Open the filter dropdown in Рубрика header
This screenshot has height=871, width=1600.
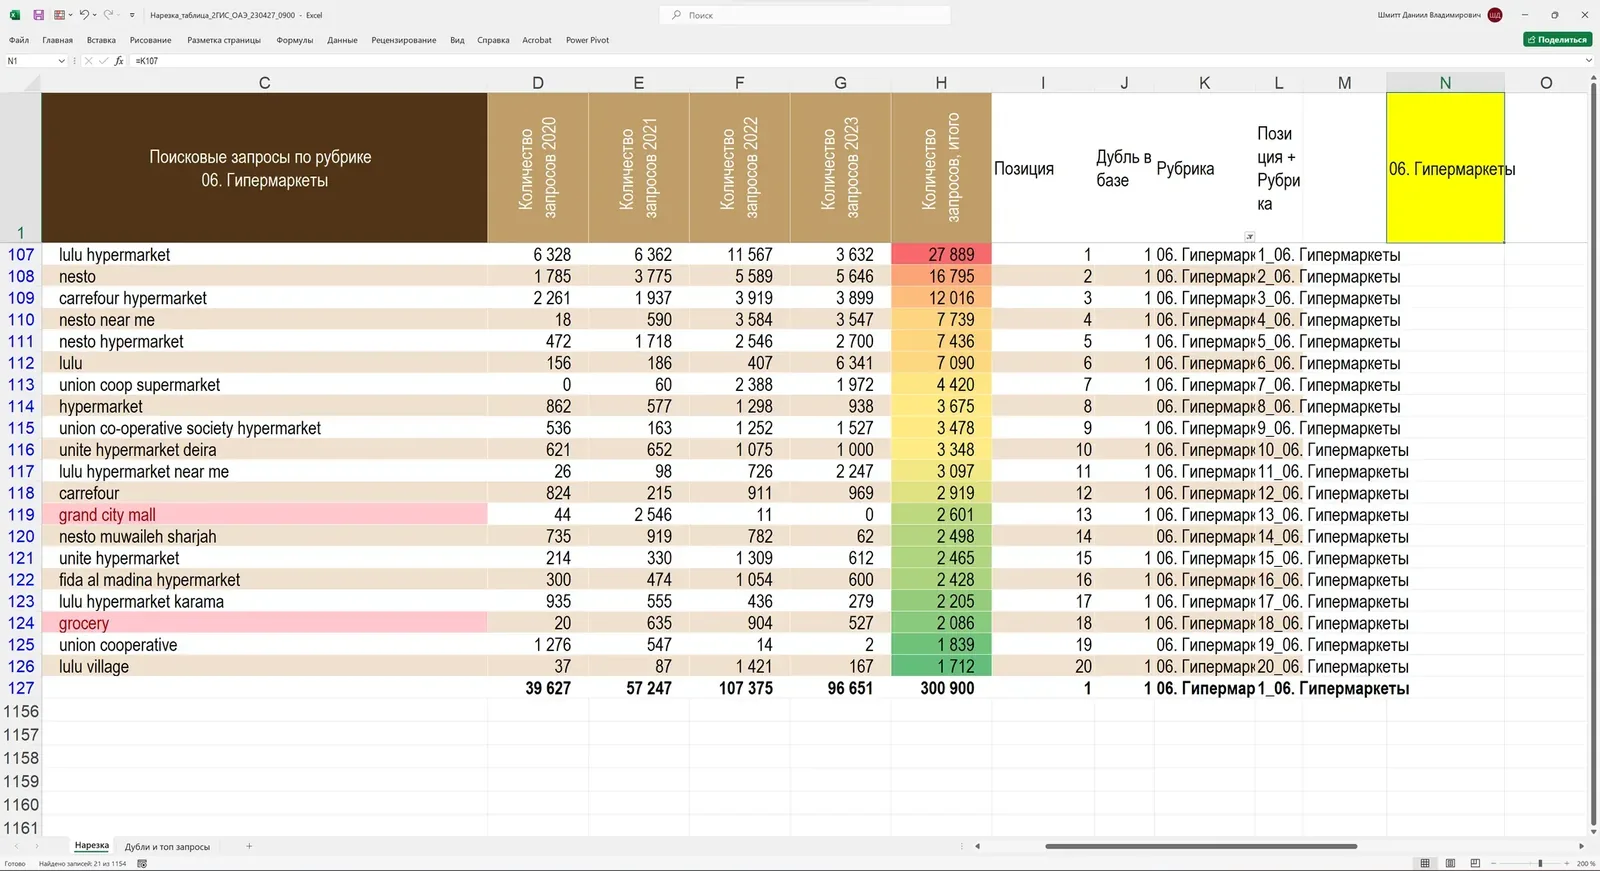click(x=1249, y=236)
